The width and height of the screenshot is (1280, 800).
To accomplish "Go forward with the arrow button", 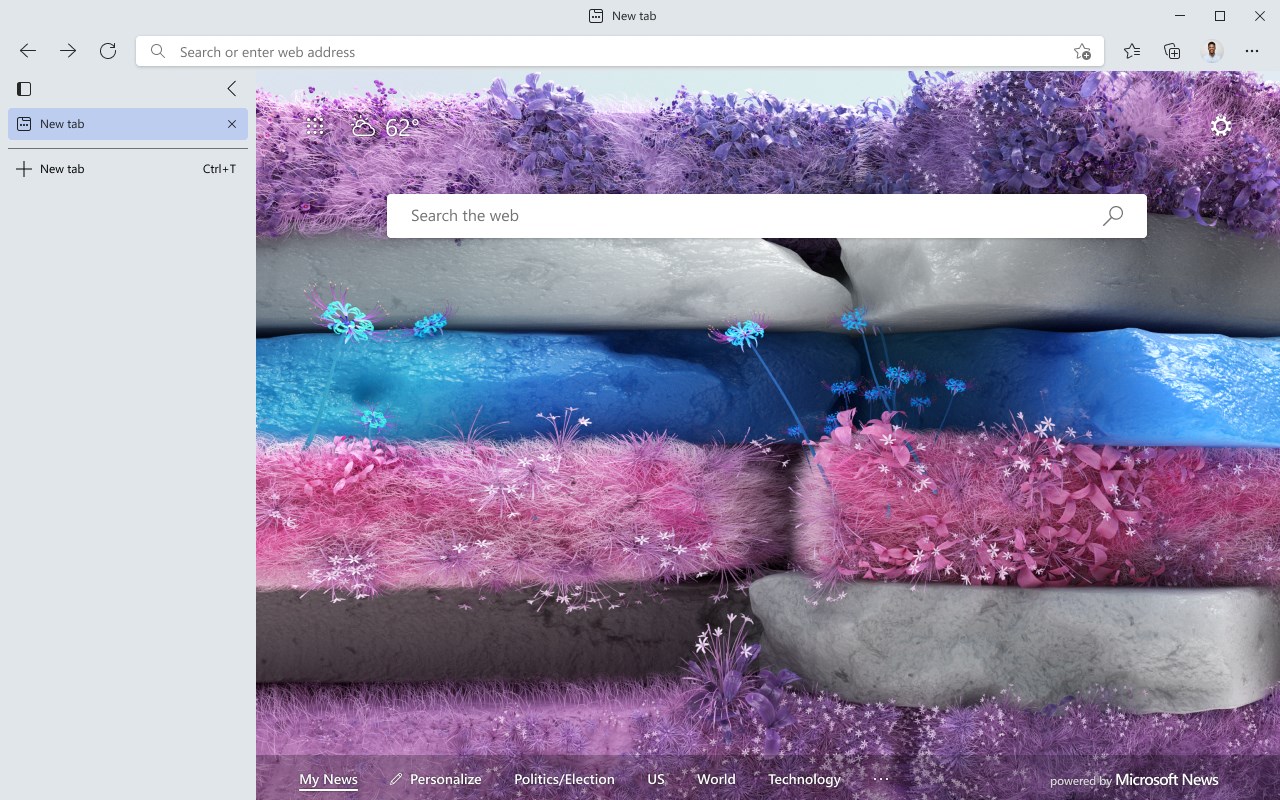I will click(68, 51).
